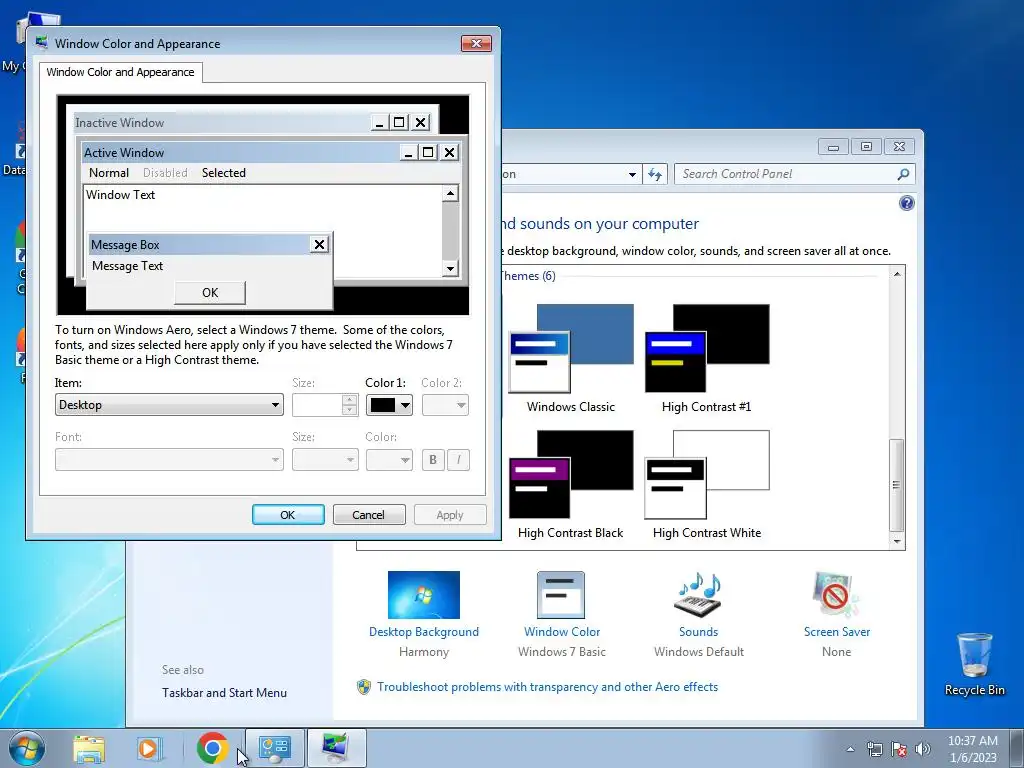This screenshot has width=1024, height=768.
Task: Click the network tray icon
Action: 874,749
